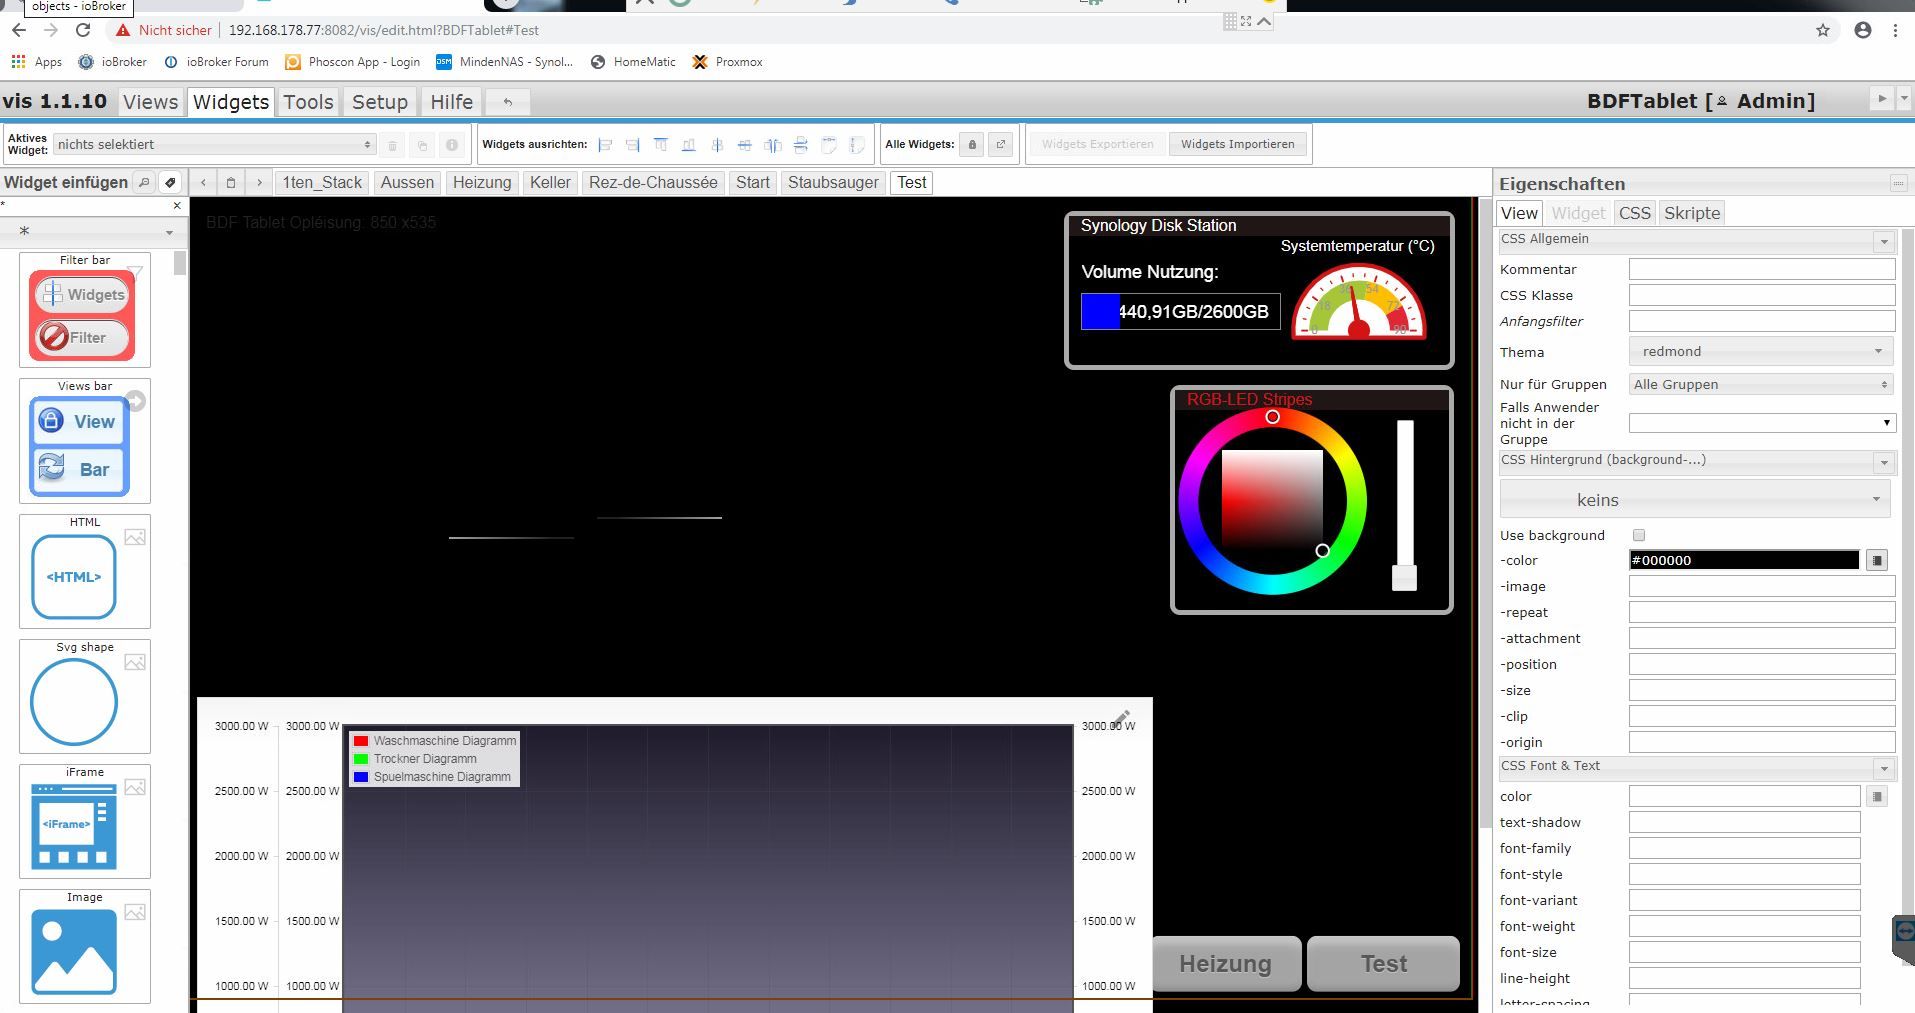Switch to the Heizung view tab
The height and width of the screenshot is (1013, 1915).
[x=482, y=183]
